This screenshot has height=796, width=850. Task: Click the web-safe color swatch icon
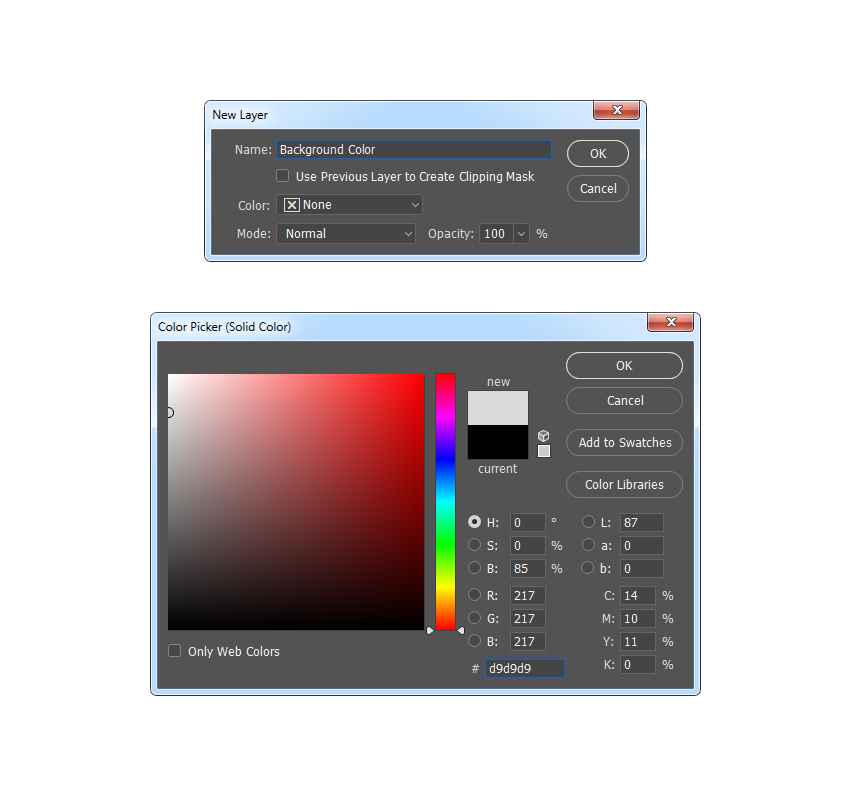pyautogui.click(x=543, y=452)
